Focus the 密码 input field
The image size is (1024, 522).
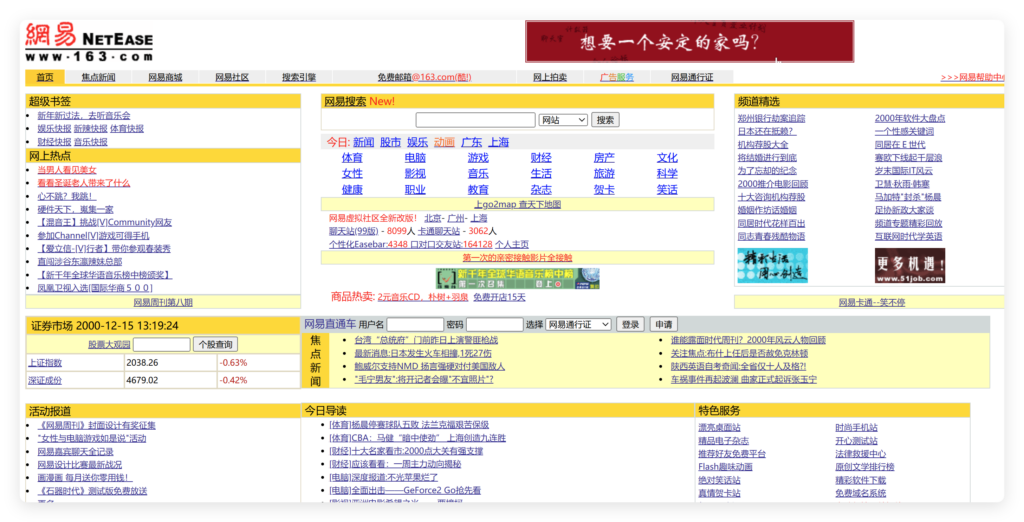494,325
